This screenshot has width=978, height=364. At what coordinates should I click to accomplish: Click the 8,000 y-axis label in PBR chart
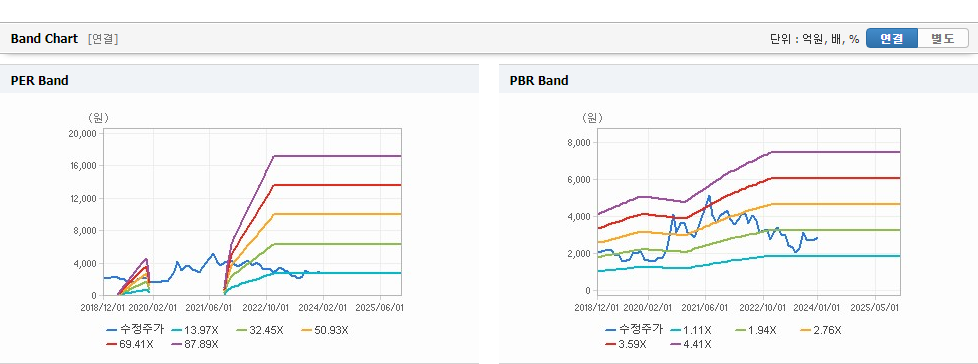click(x=579, y=143)
